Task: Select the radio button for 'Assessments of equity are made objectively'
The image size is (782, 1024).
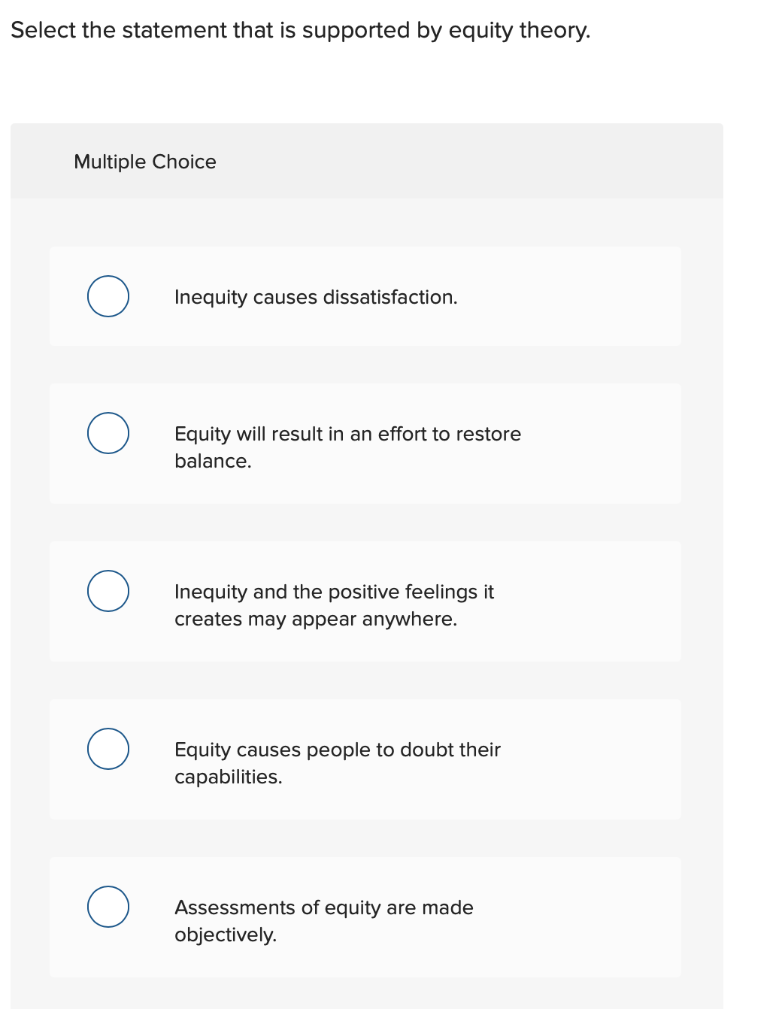Action: [x=108, y=906]
